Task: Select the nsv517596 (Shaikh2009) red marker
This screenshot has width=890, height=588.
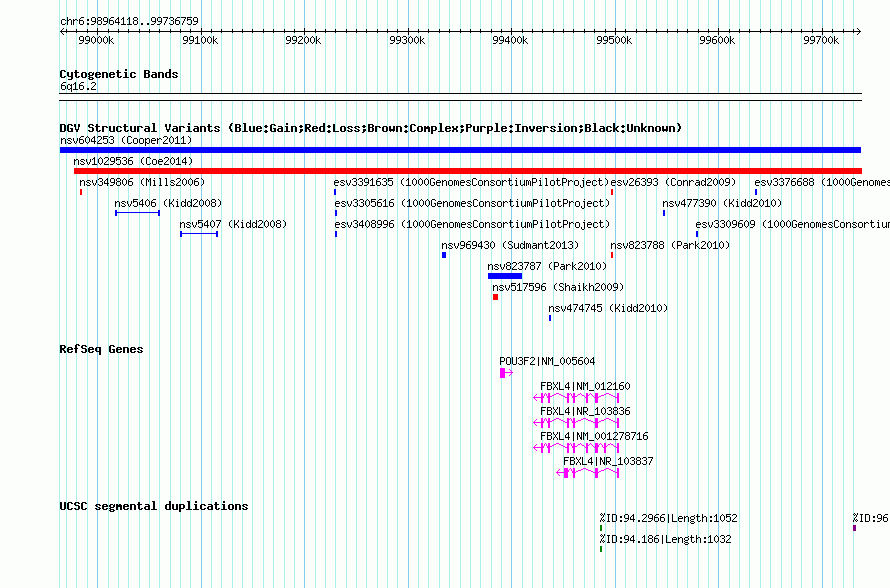Action: pos(496,297)
